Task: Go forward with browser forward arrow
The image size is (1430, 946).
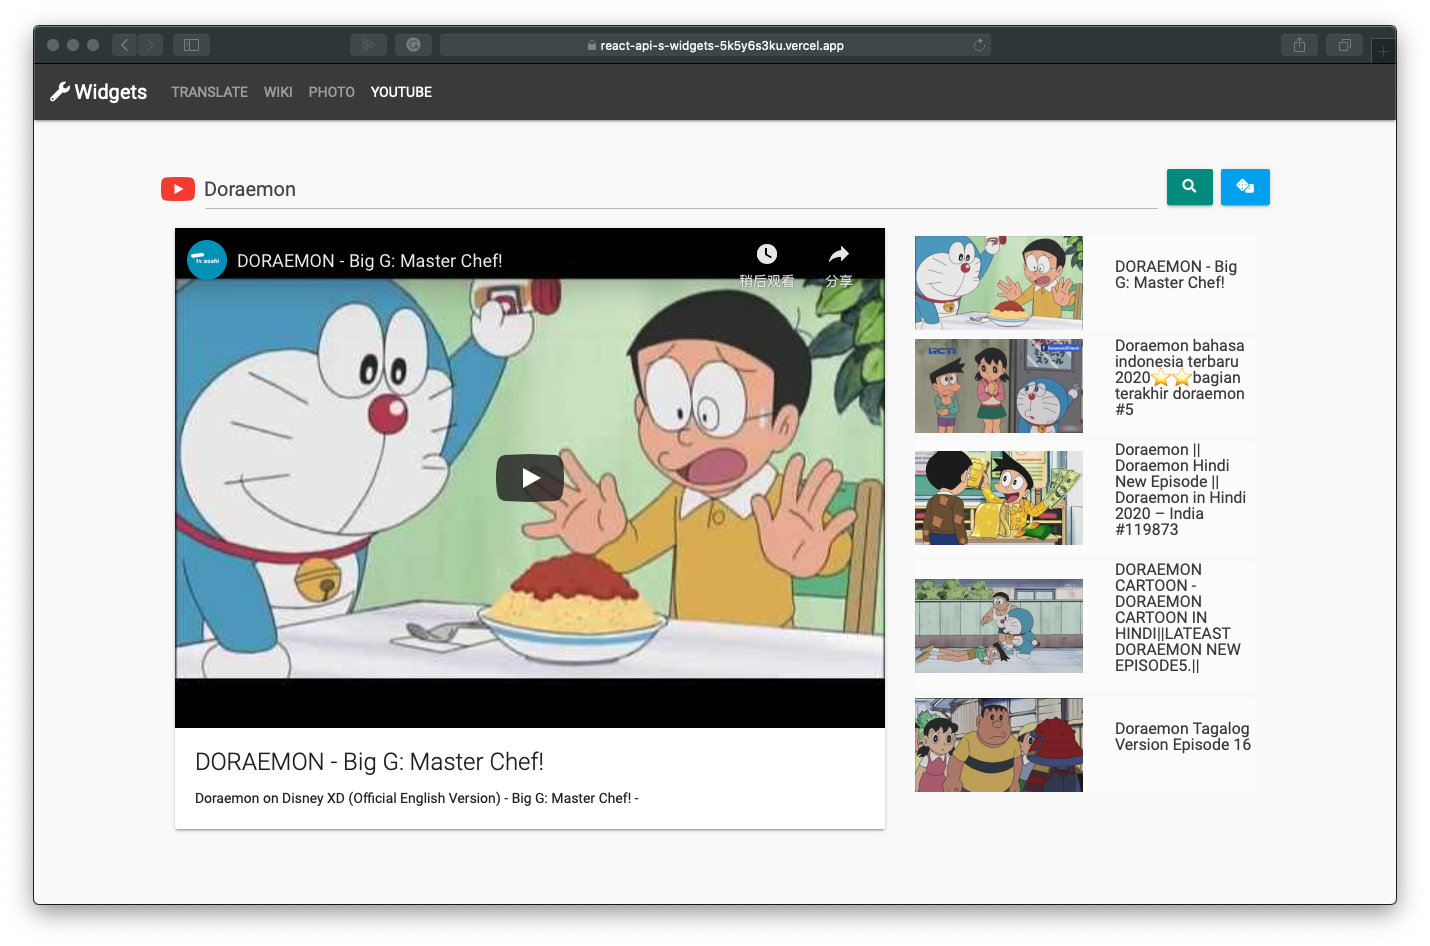Action: [151, 45]
